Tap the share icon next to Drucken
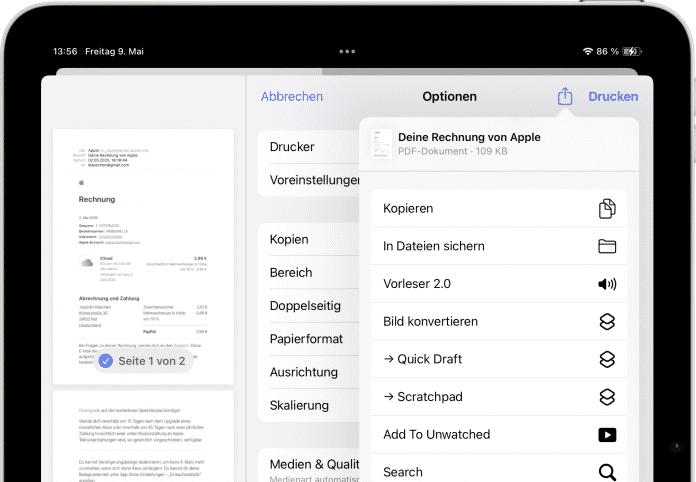Viewport: 696px width, 482px height. 565,96
